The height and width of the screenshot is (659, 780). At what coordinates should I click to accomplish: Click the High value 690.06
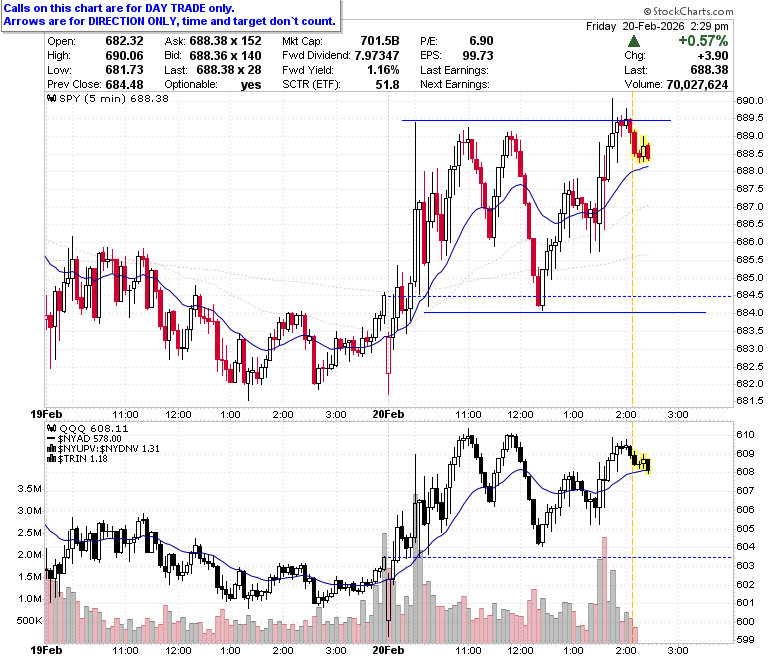(124, 55)
